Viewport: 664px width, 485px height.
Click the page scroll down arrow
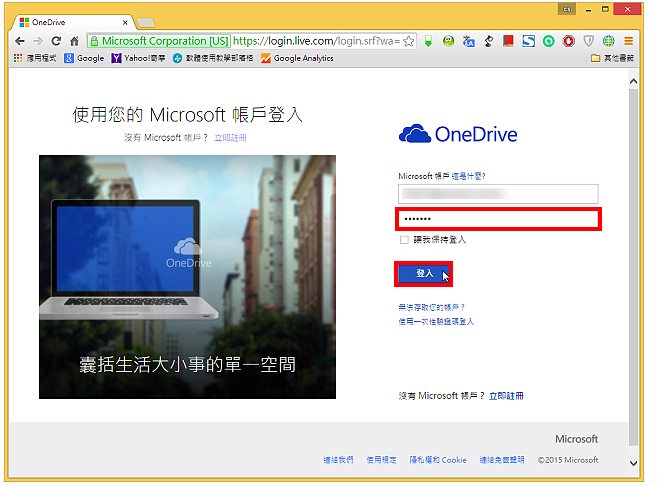coord(634,463)
